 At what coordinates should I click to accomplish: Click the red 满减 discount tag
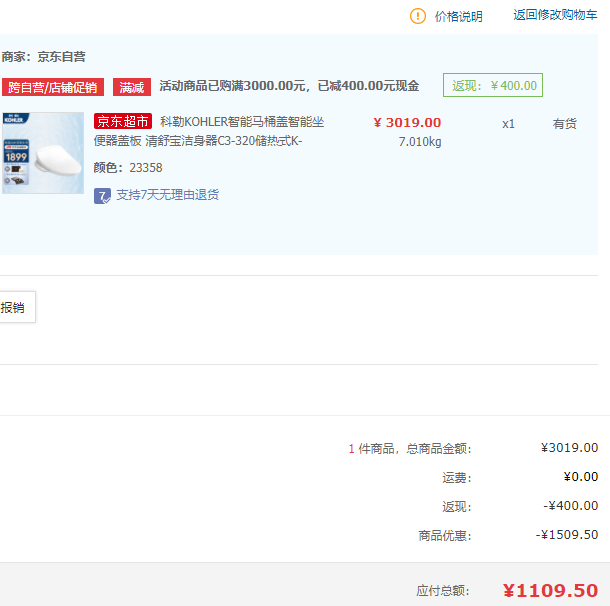(132, 87)
